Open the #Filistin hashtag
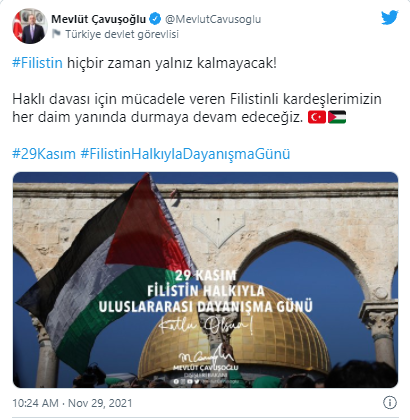The image size is (410, 420). pos(37,63)
